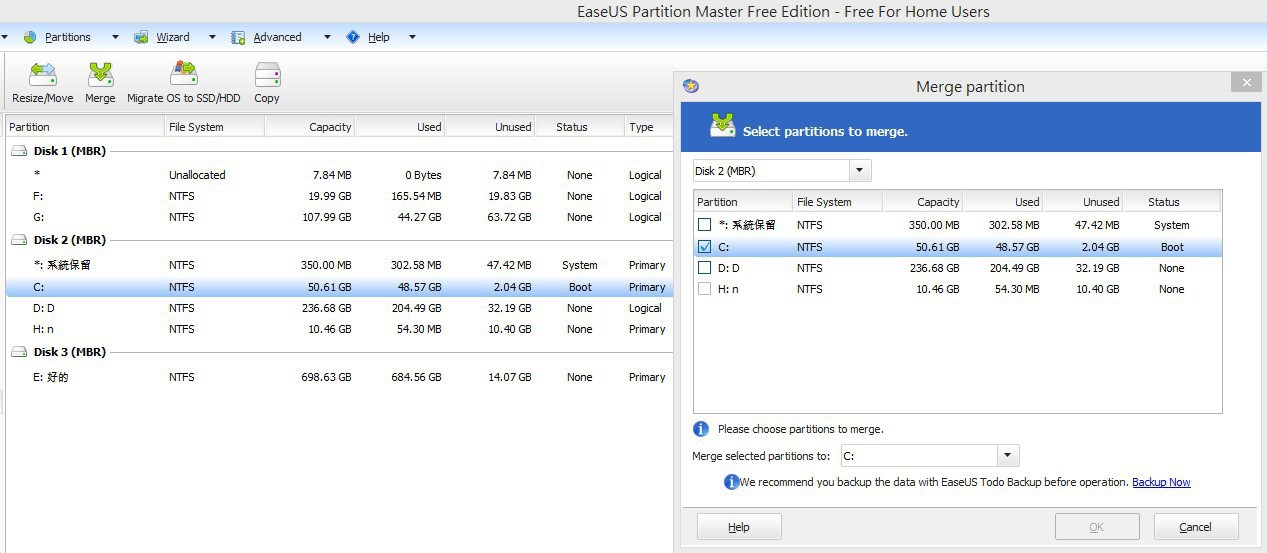Sort main list by Unused column

(x=489, y=127)
